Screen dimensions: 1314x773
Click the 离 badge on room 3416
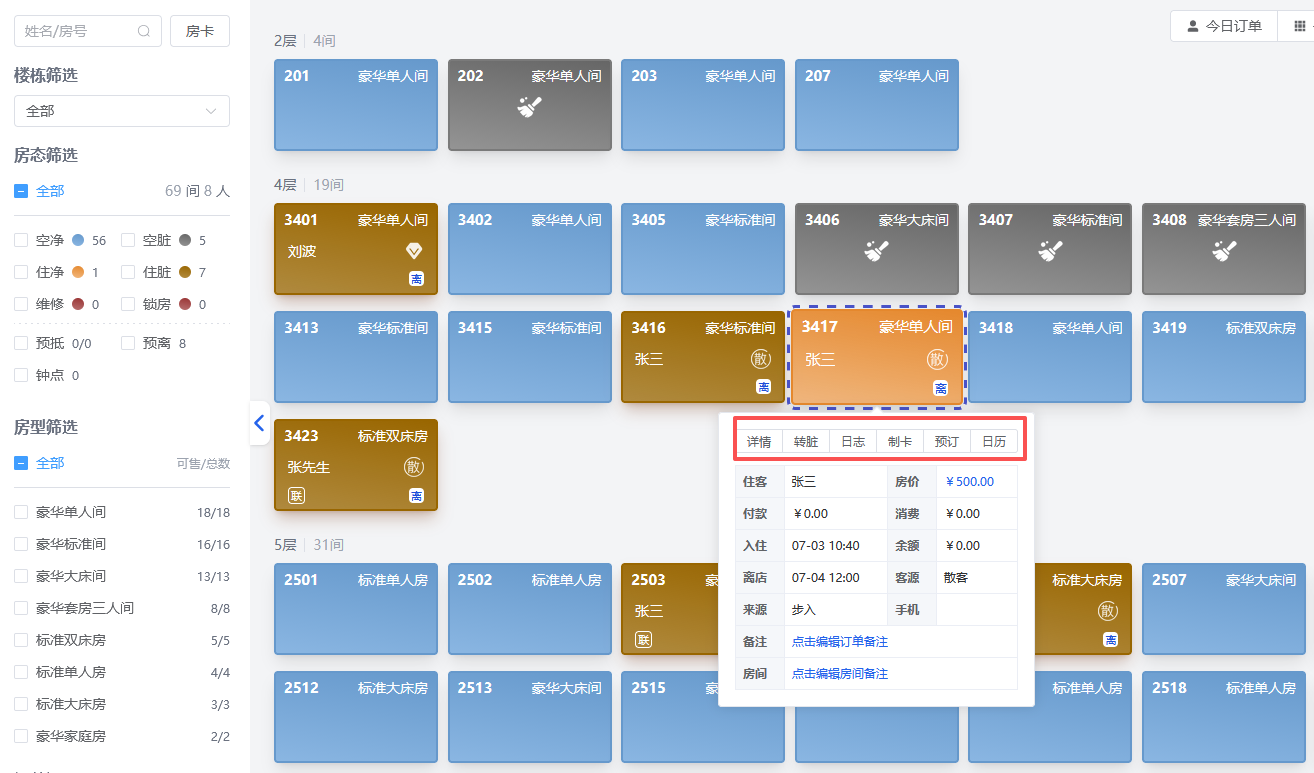tap(764, 387)
